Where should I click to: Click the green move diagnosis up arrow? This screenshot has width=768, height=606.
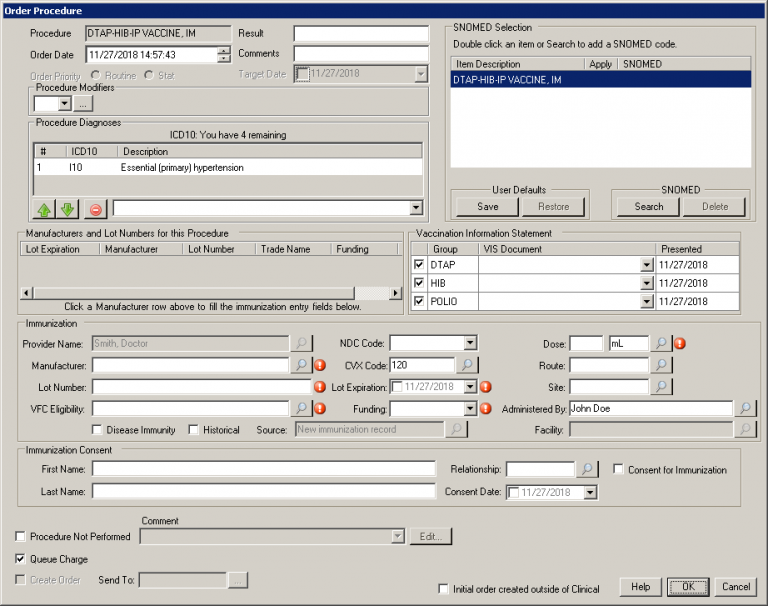click(45, 209)
